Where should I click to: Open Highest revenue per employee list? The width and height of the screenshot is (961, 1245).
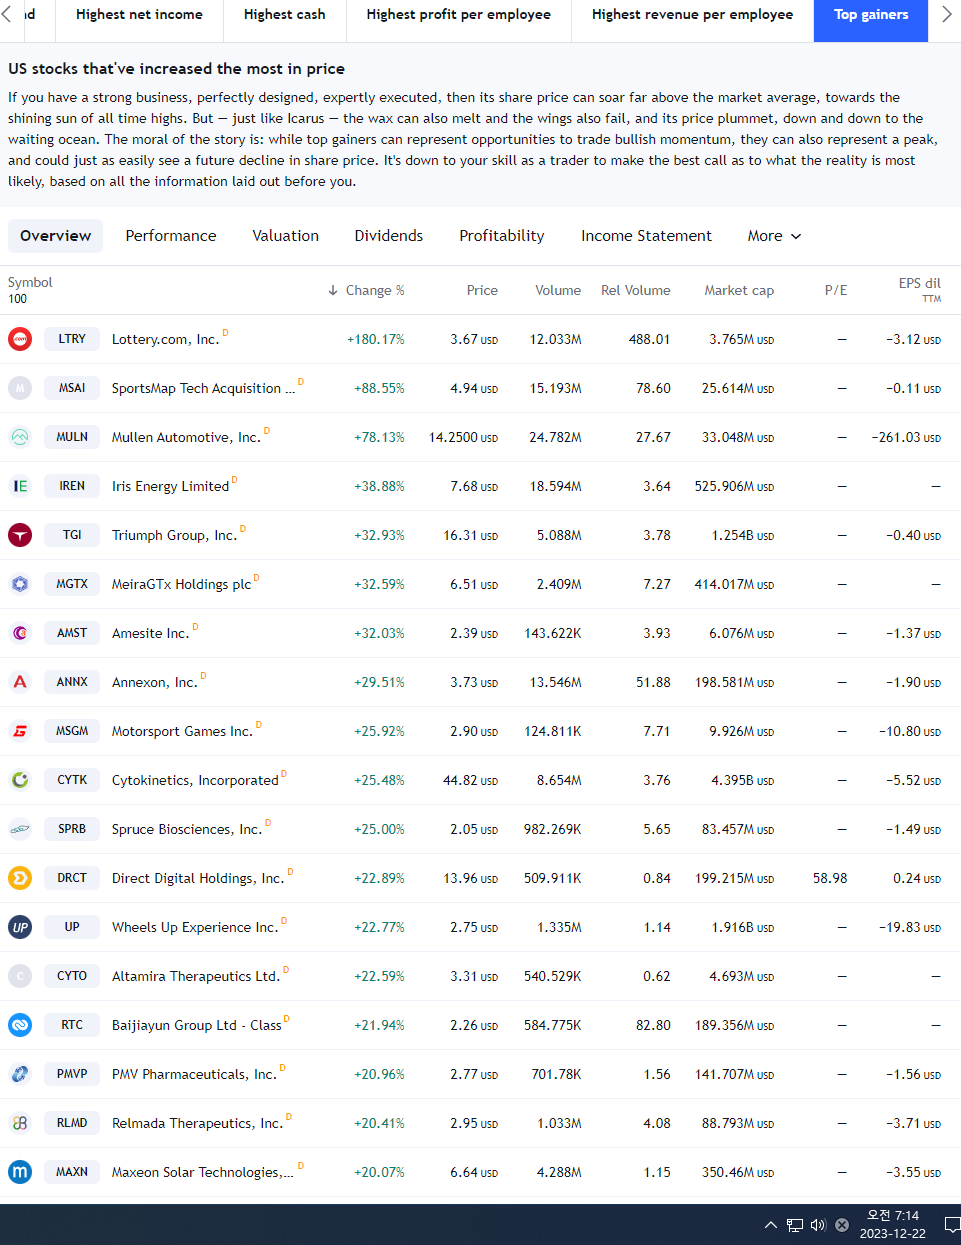point(692,15)
